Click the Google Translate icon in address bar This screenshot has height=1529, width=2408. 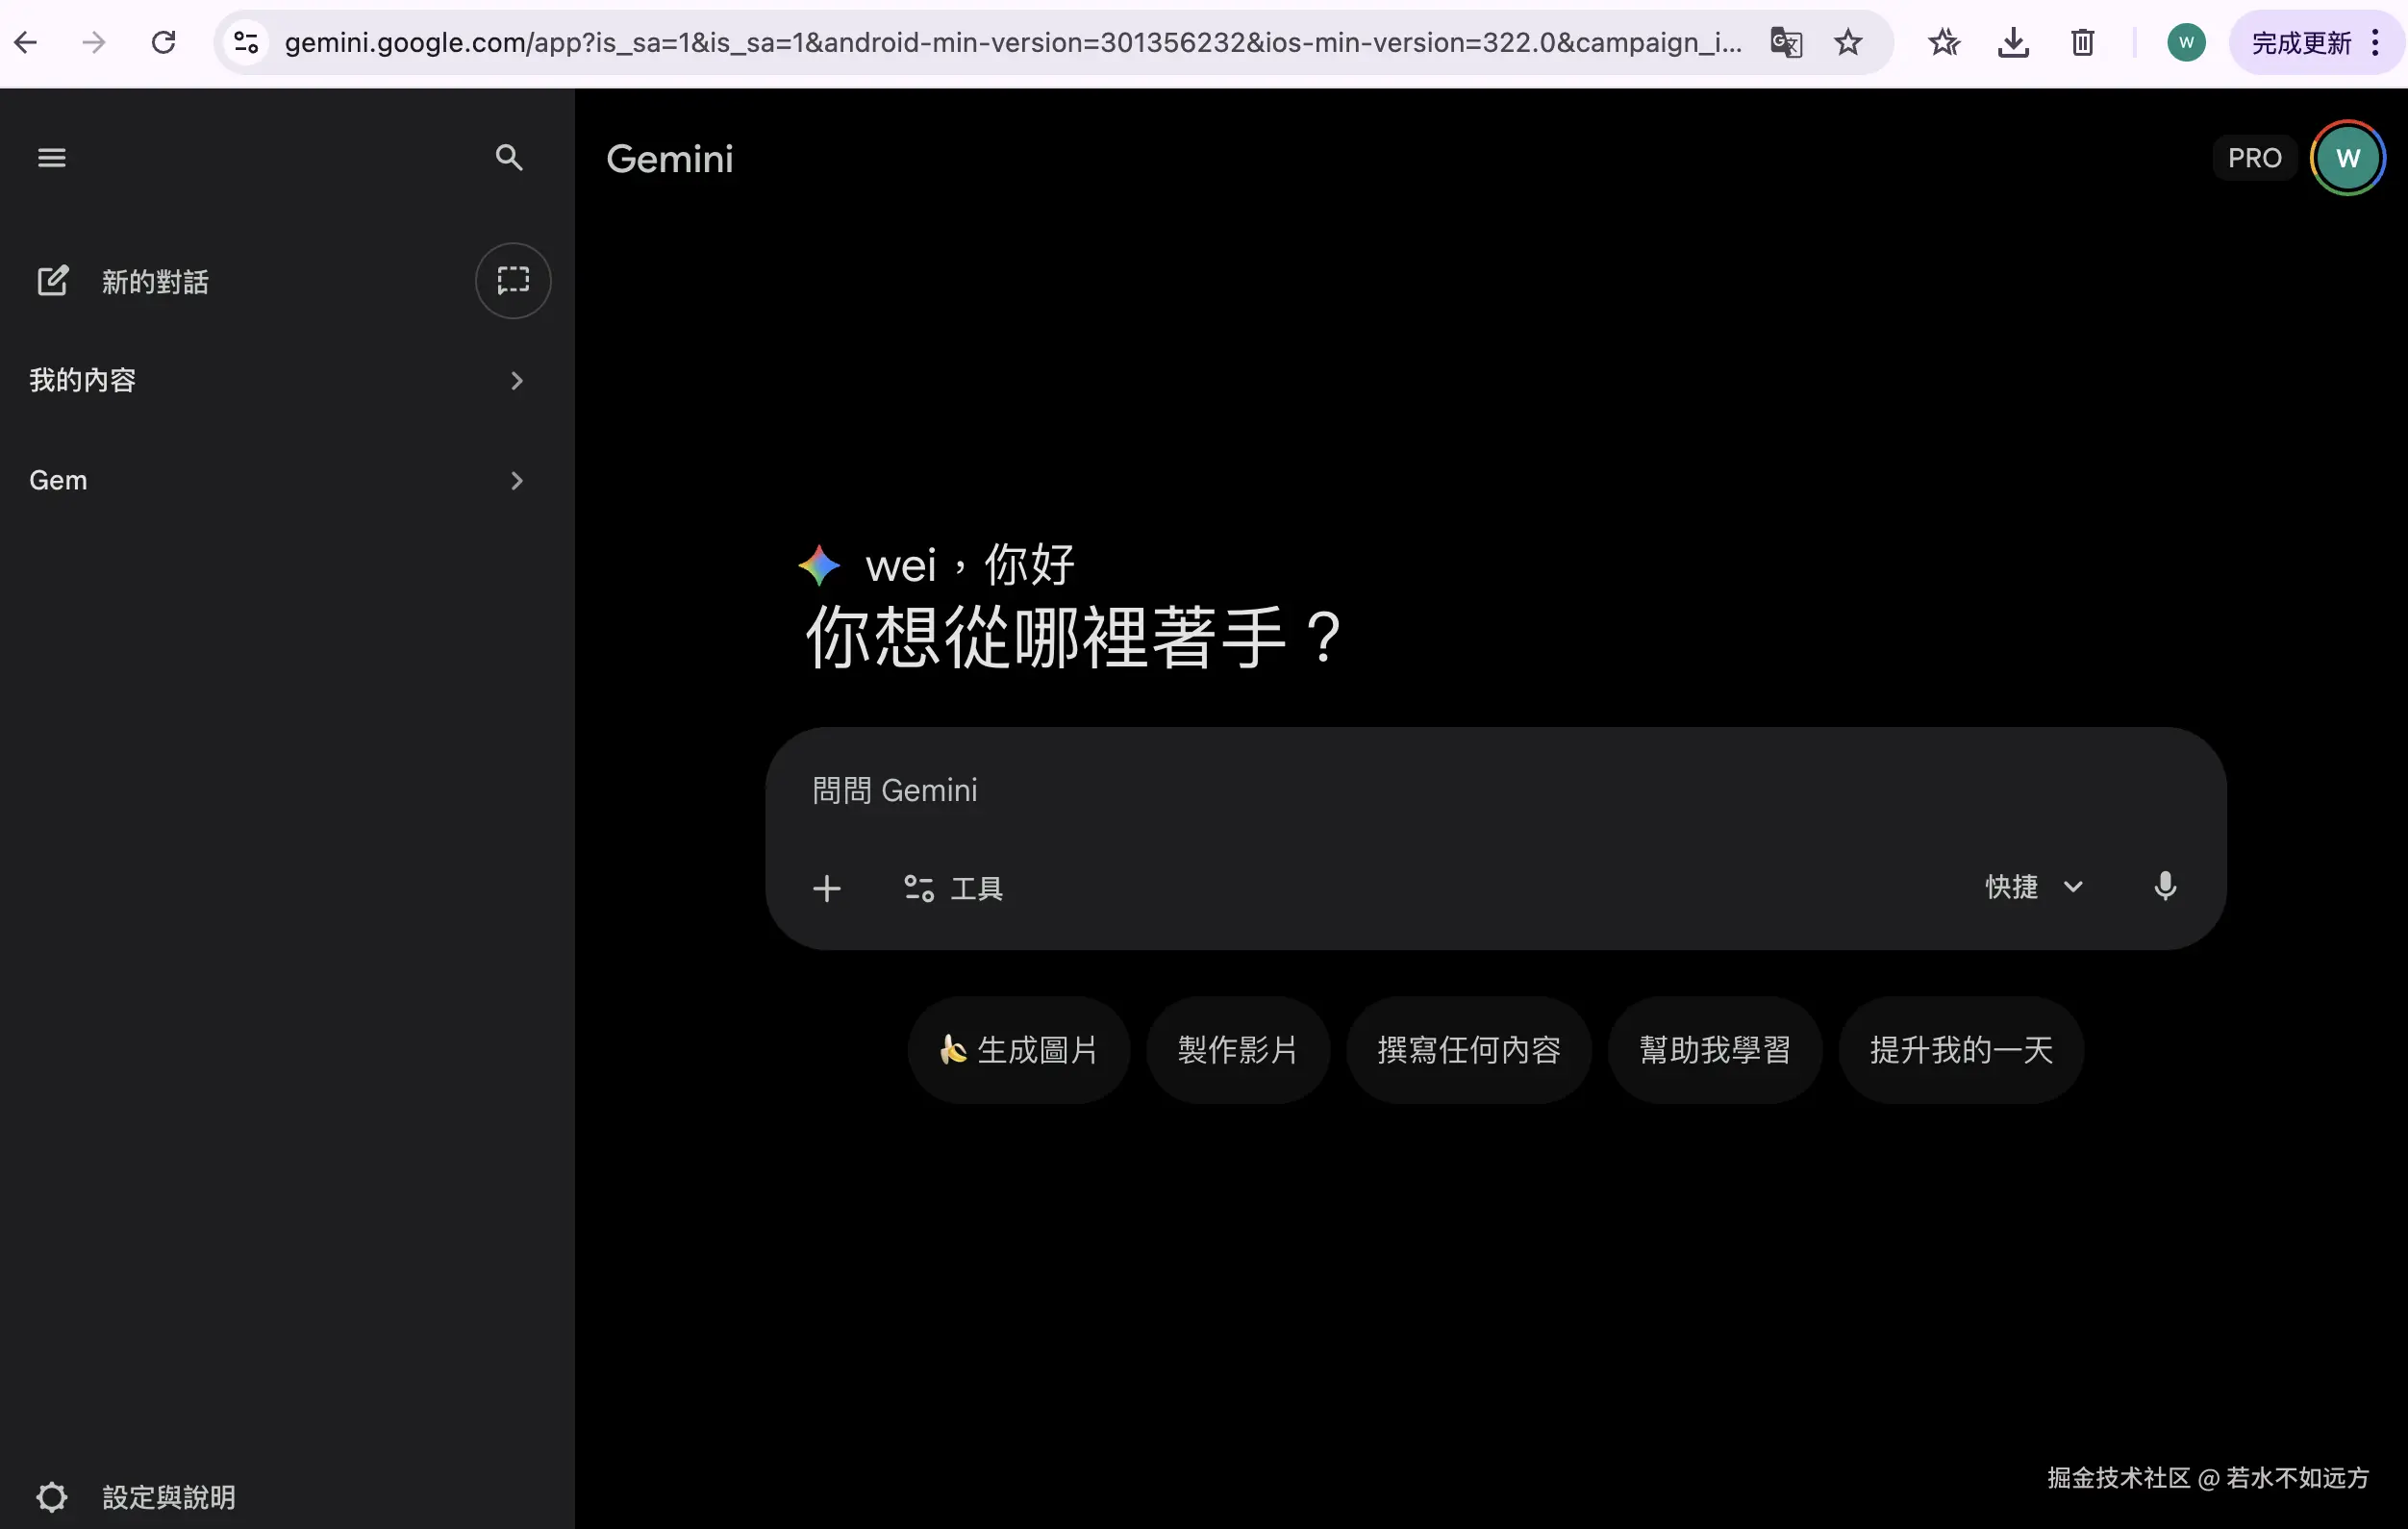point(1786,43)
